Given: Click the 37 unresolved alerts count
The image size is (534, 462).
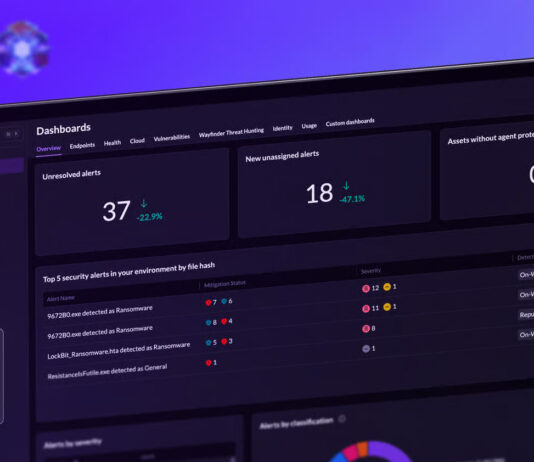Looking at the screenshot, I should coord(116,211).
